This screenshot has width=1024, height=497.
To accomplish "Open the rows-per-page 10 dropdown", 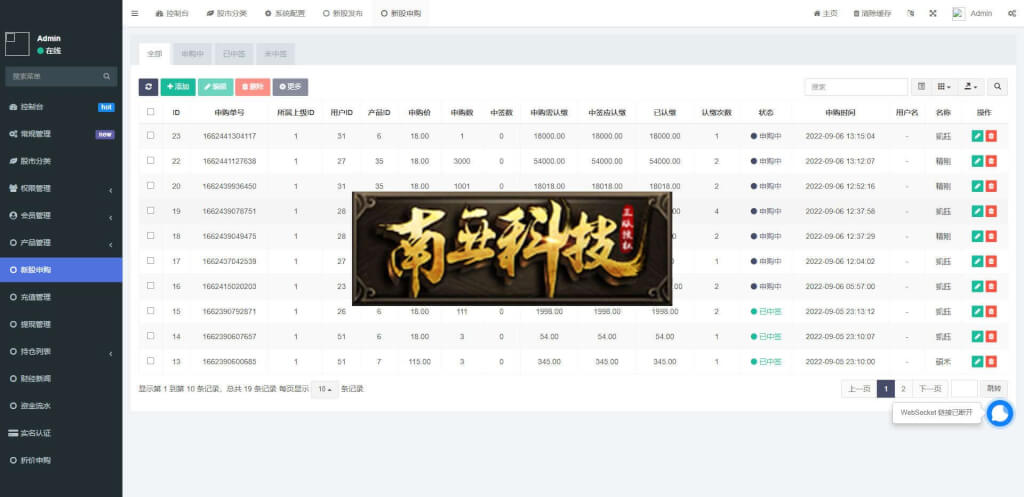I will (x=325, y=389).
